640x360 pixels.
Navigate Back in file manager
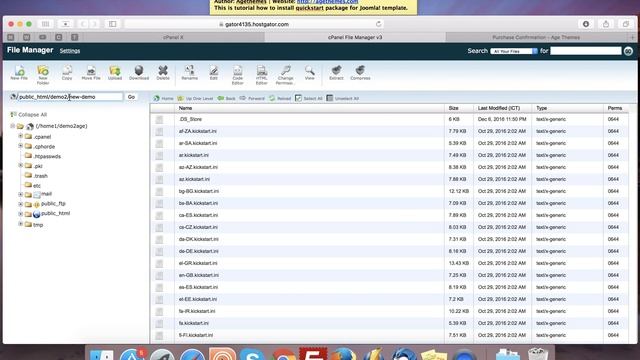point(227,98)
